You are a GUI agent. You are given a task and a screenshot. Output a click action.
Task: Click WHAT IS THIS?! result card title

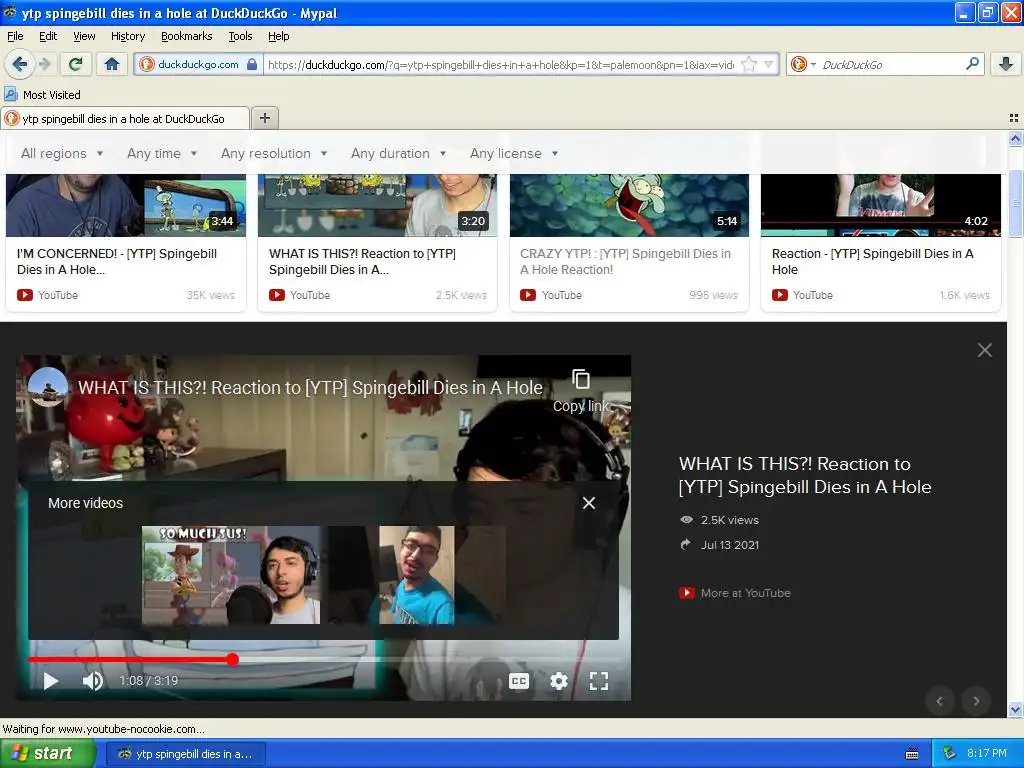(362, 261)
